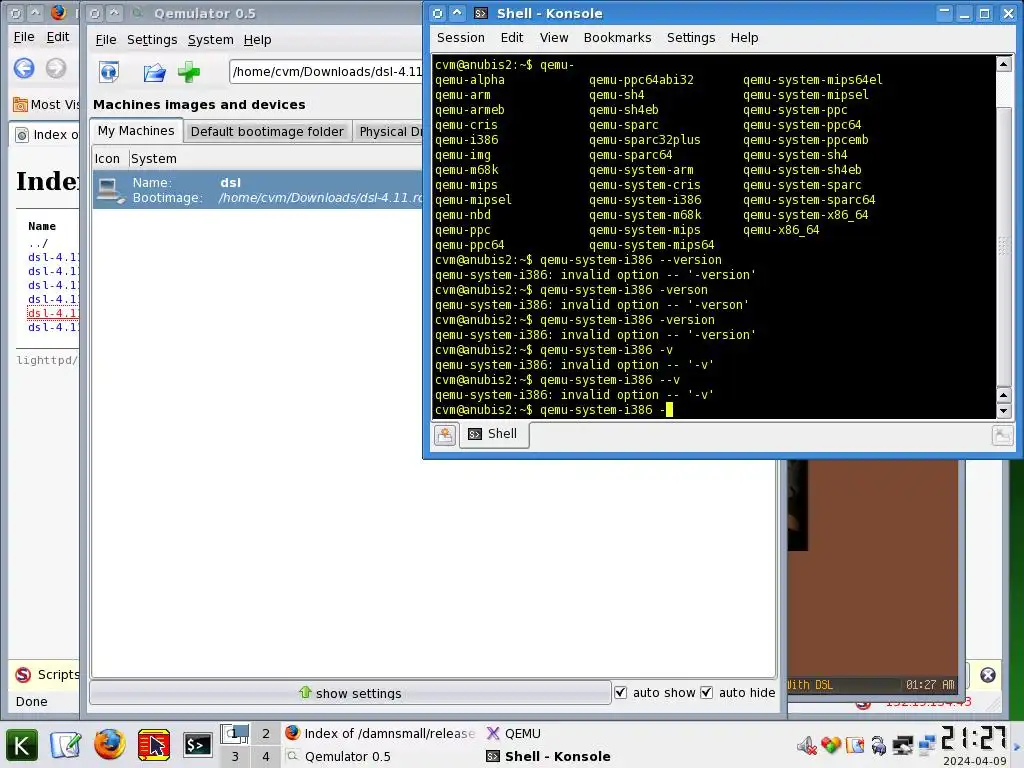
Task: Click Konsole scrollbar down arrow at bottom
Action: click(x=1004, y=411)
